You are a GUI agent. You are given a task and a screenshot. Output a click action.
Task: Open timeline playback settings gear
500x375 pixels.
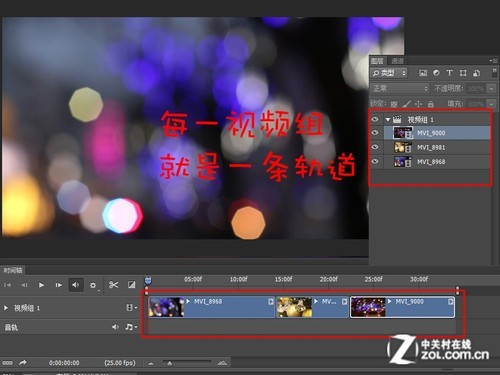[x=93, y=285]
